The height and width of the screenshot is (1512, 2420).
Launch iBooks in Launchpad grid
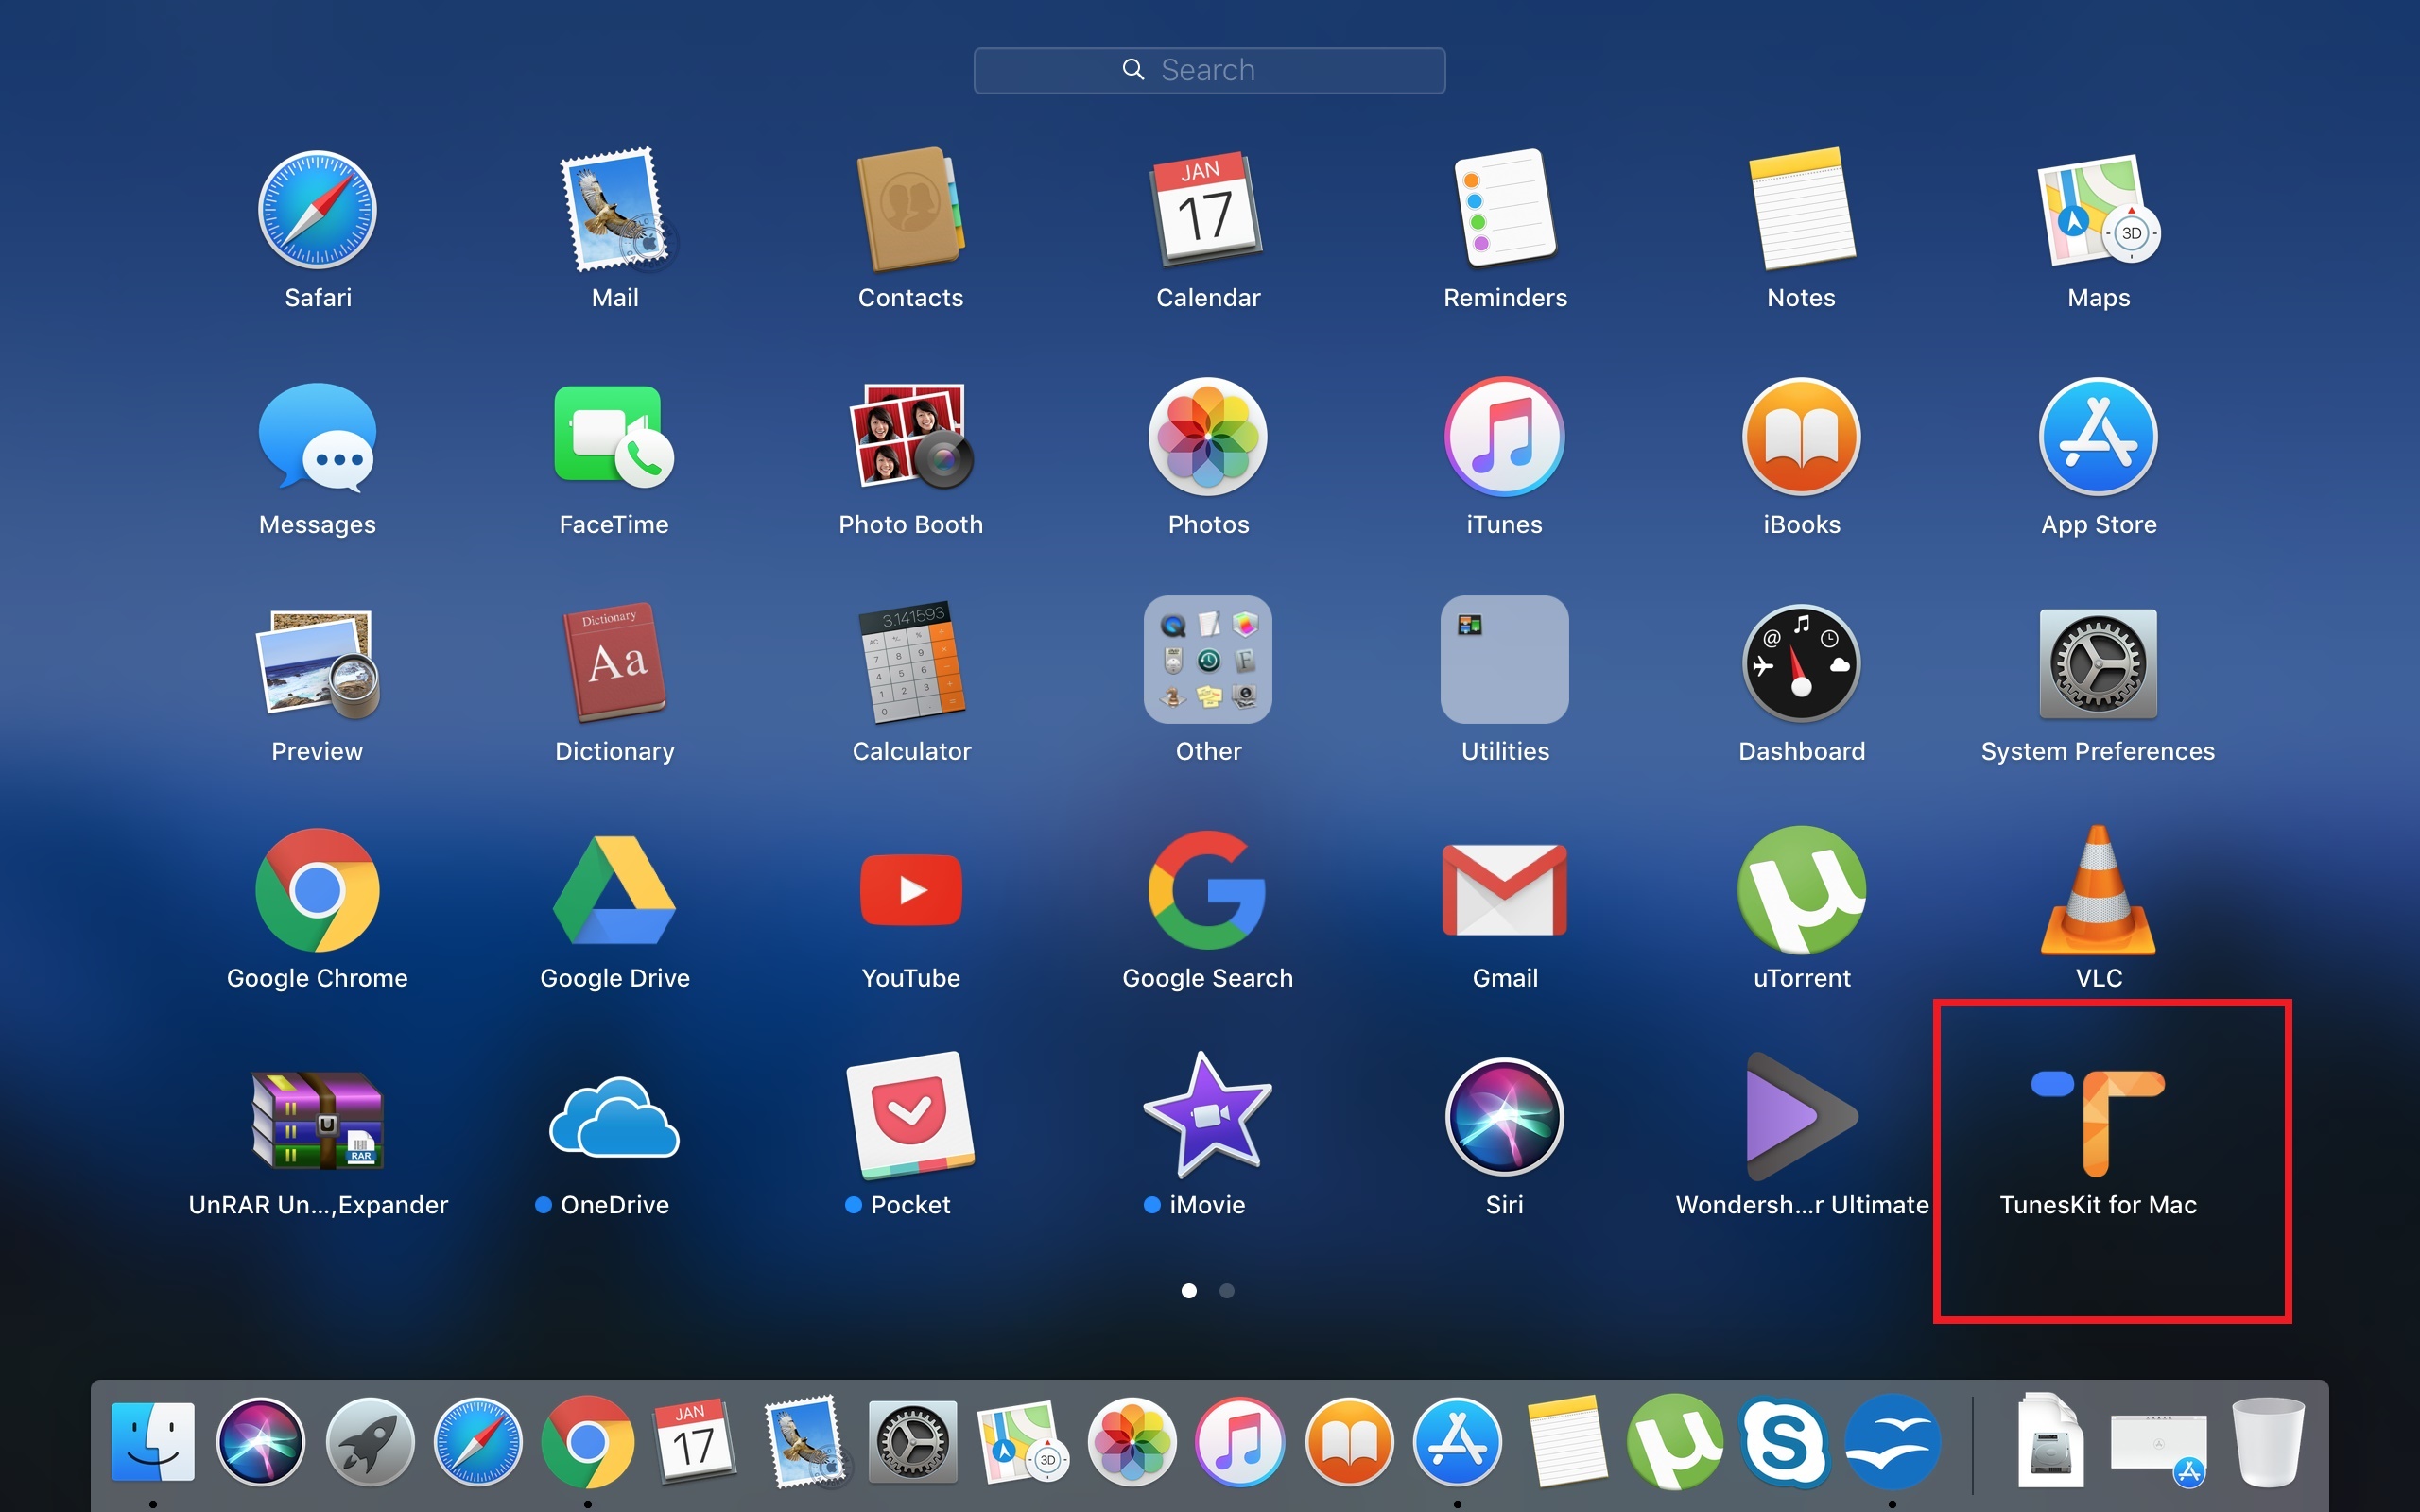click(1801, 437)
